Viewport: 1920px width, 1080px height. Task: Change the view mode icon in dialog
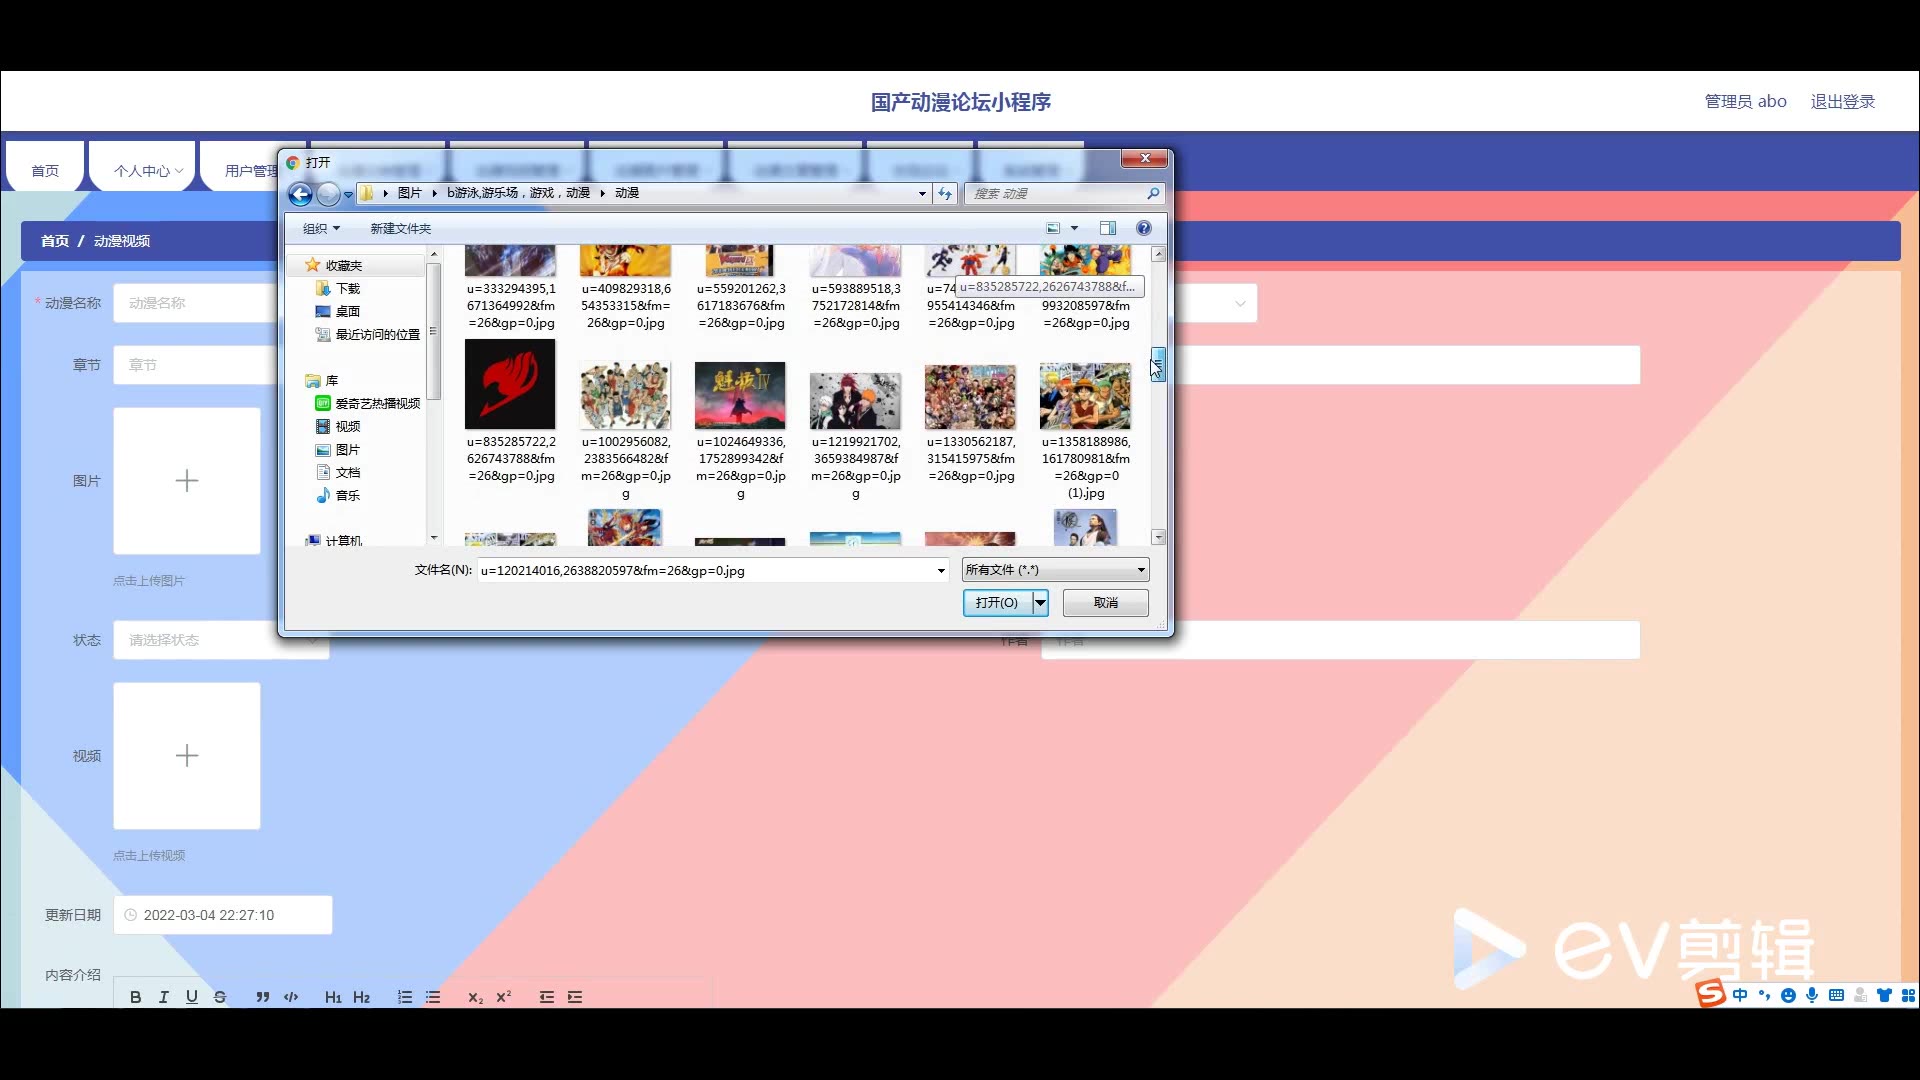click(1053, 228)
